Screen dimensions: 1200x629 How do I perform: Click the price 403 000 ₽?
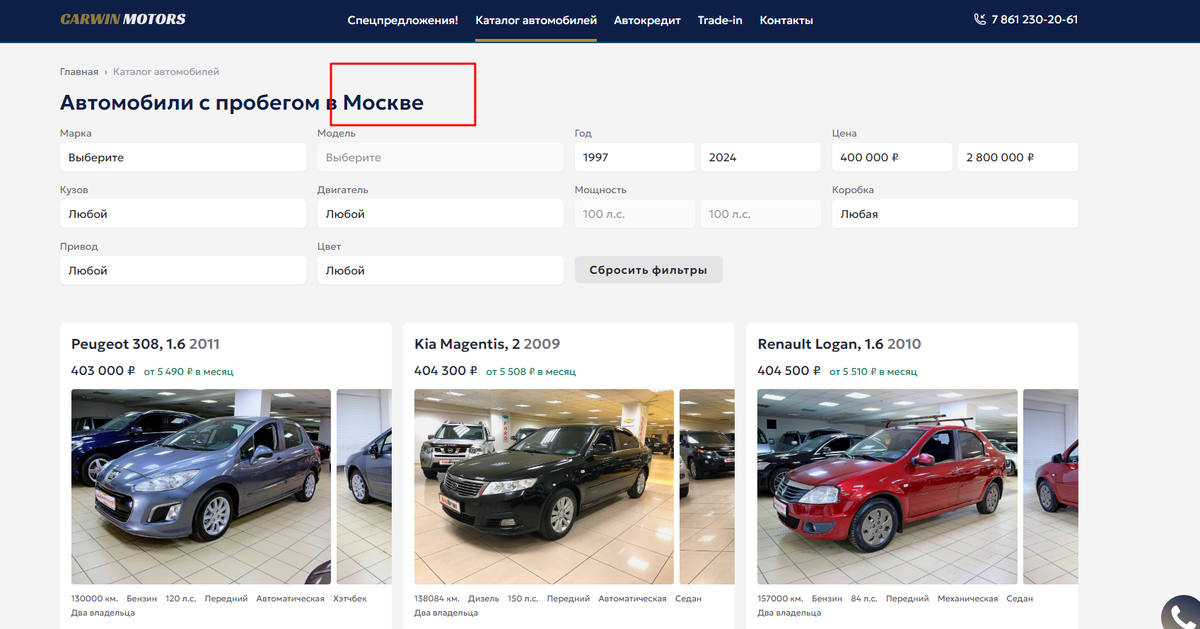pos(103,371)
